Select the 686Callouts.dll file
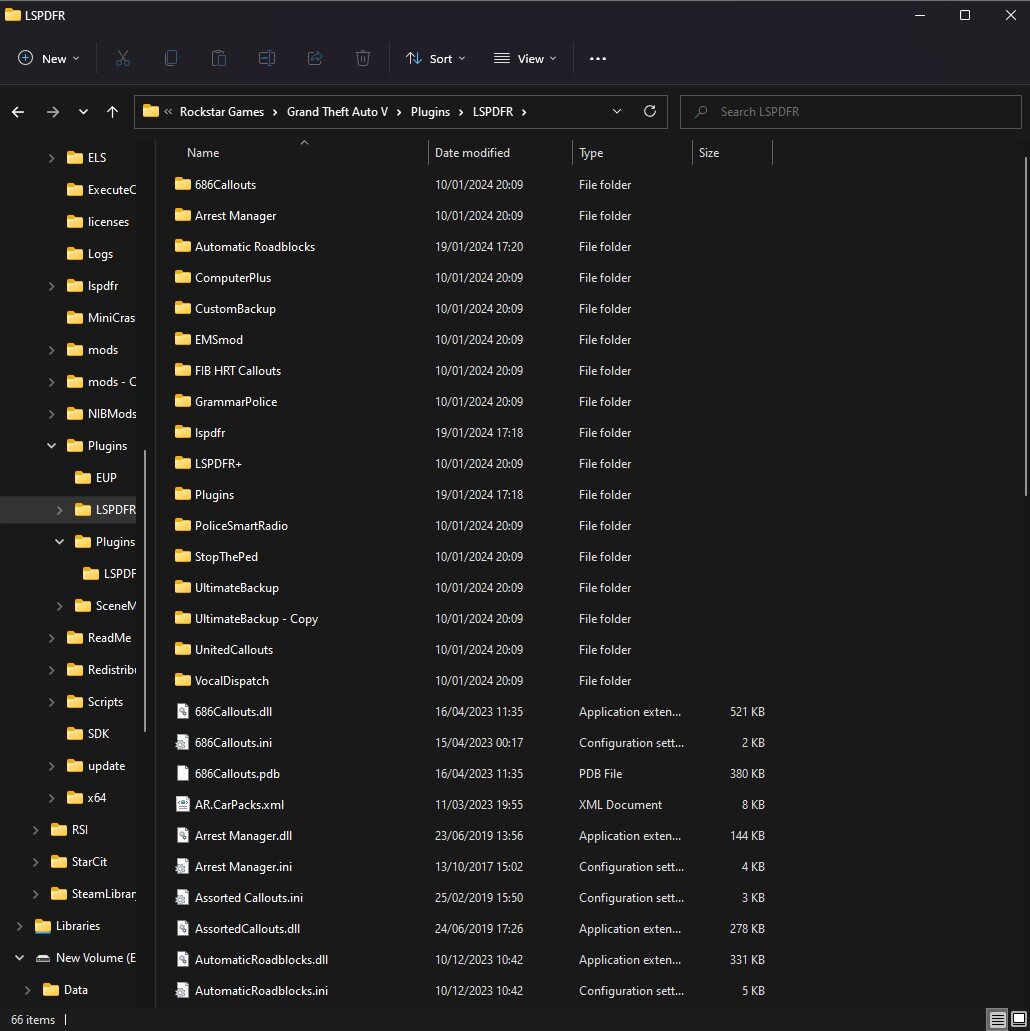 click(233, 712)
